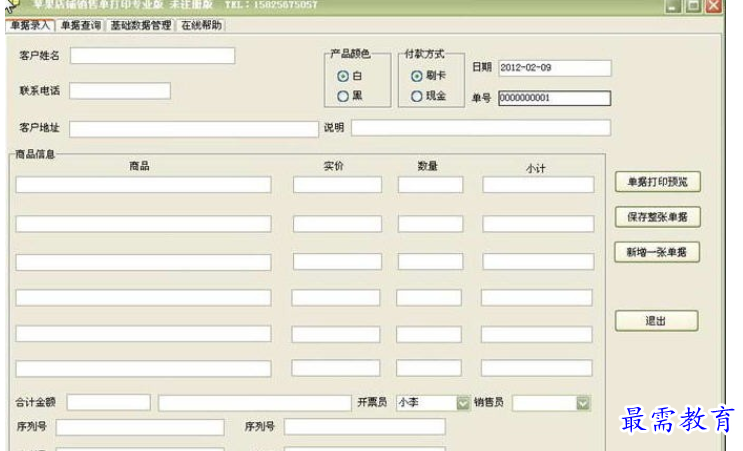Click the 退出 button
The image size is (743, 451).
tap(656, 321)
